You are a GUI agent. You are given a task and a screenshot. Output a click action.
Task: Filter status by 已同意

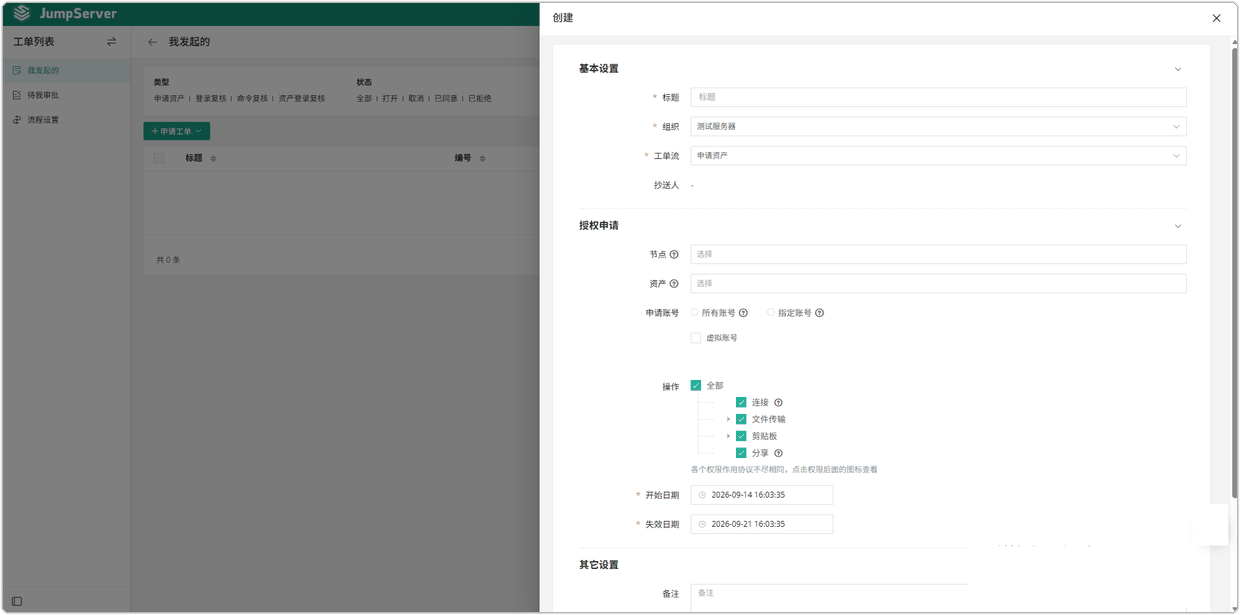coord(446,99)
